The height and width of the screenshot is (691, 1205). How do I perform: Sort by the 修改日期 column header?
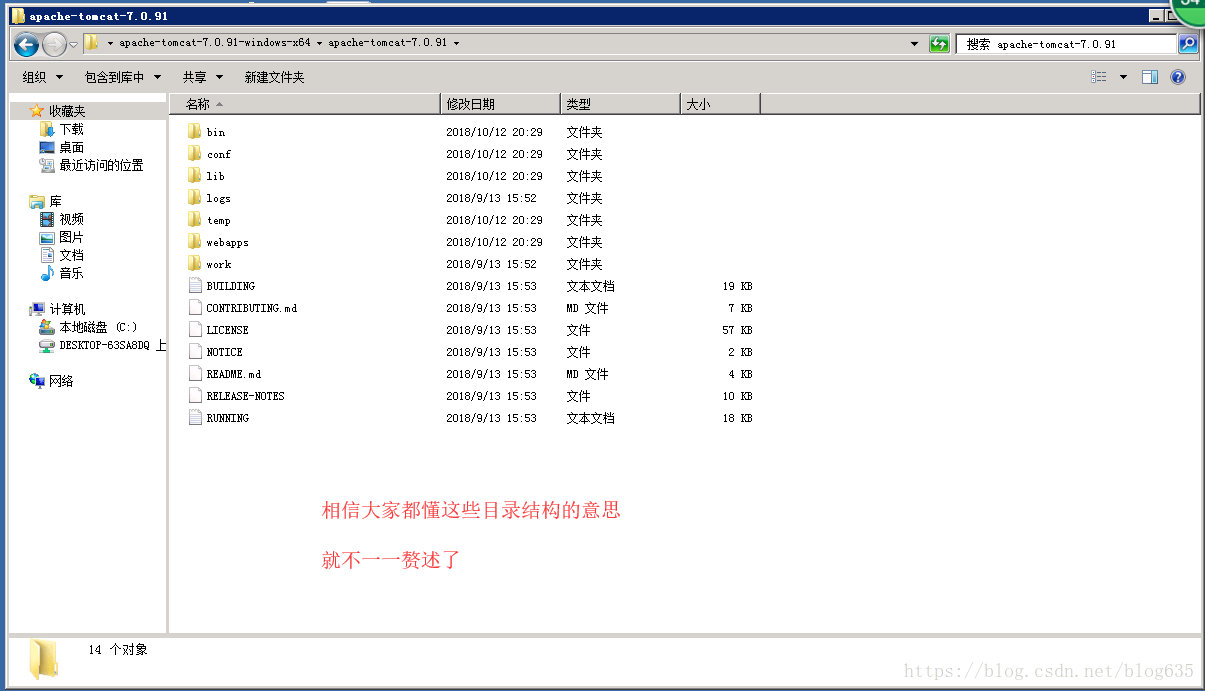[x=500, y=104]
